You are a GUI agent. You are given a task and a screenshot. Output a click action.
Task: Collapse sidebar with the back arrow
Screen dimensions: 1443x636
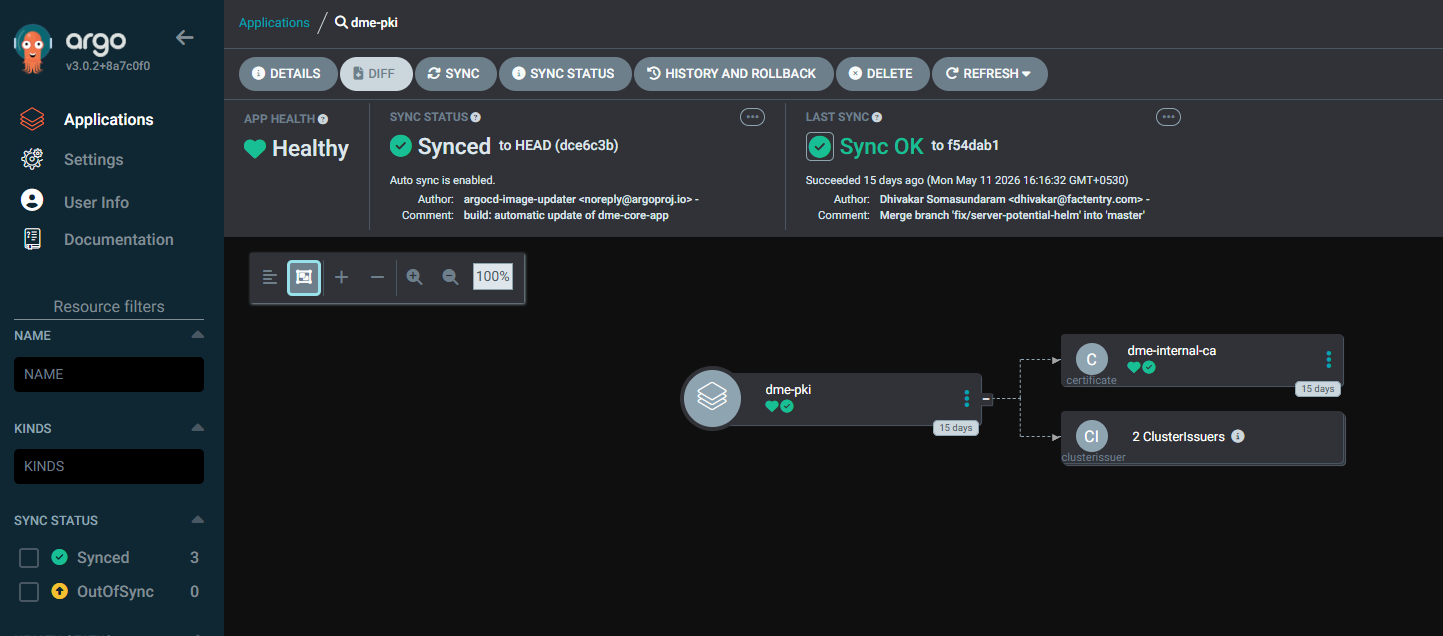click(x=185, y=38)
